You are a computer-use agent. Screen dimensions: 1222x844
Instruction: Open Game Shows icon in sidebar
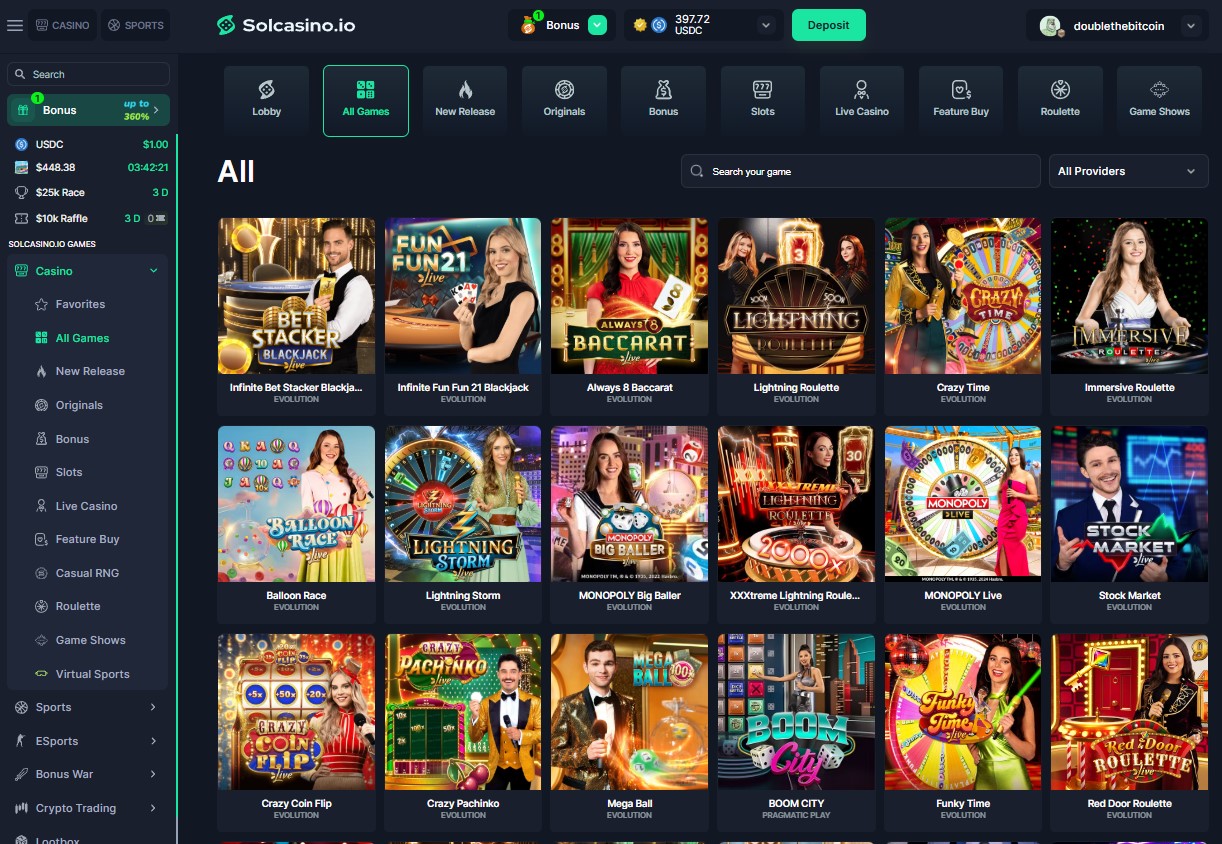(x=41, y=640)
